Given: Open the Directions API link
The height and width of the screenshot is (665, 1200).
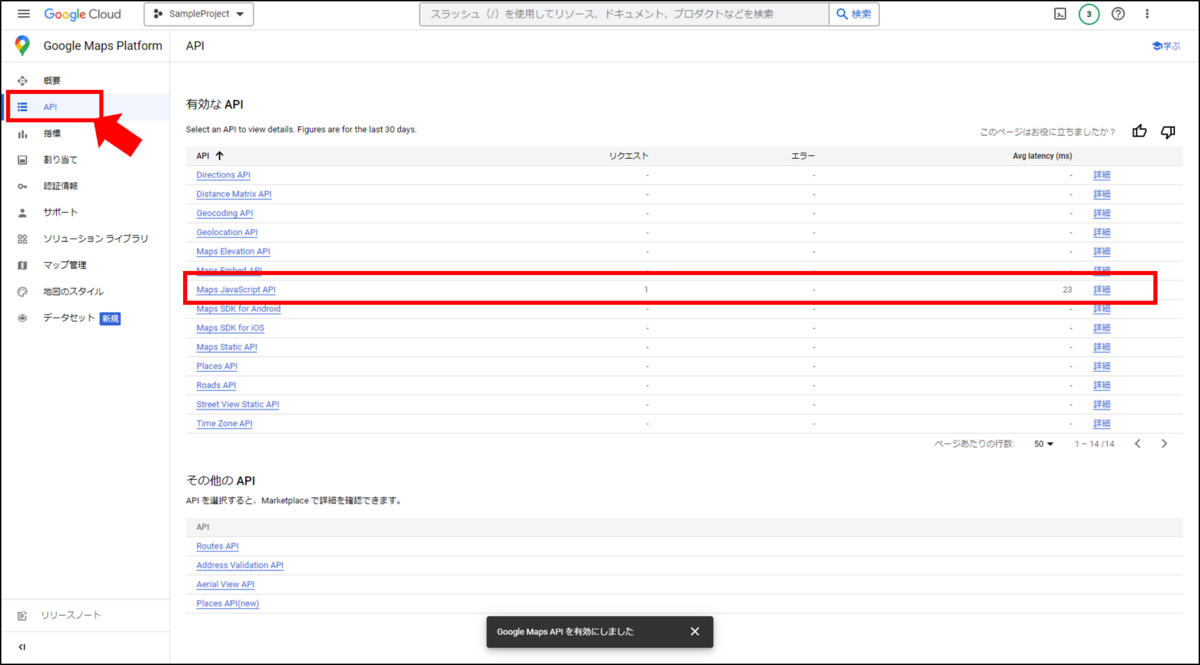Looking at the screenshot, I should pyautogui.click(x=223, y=175).
